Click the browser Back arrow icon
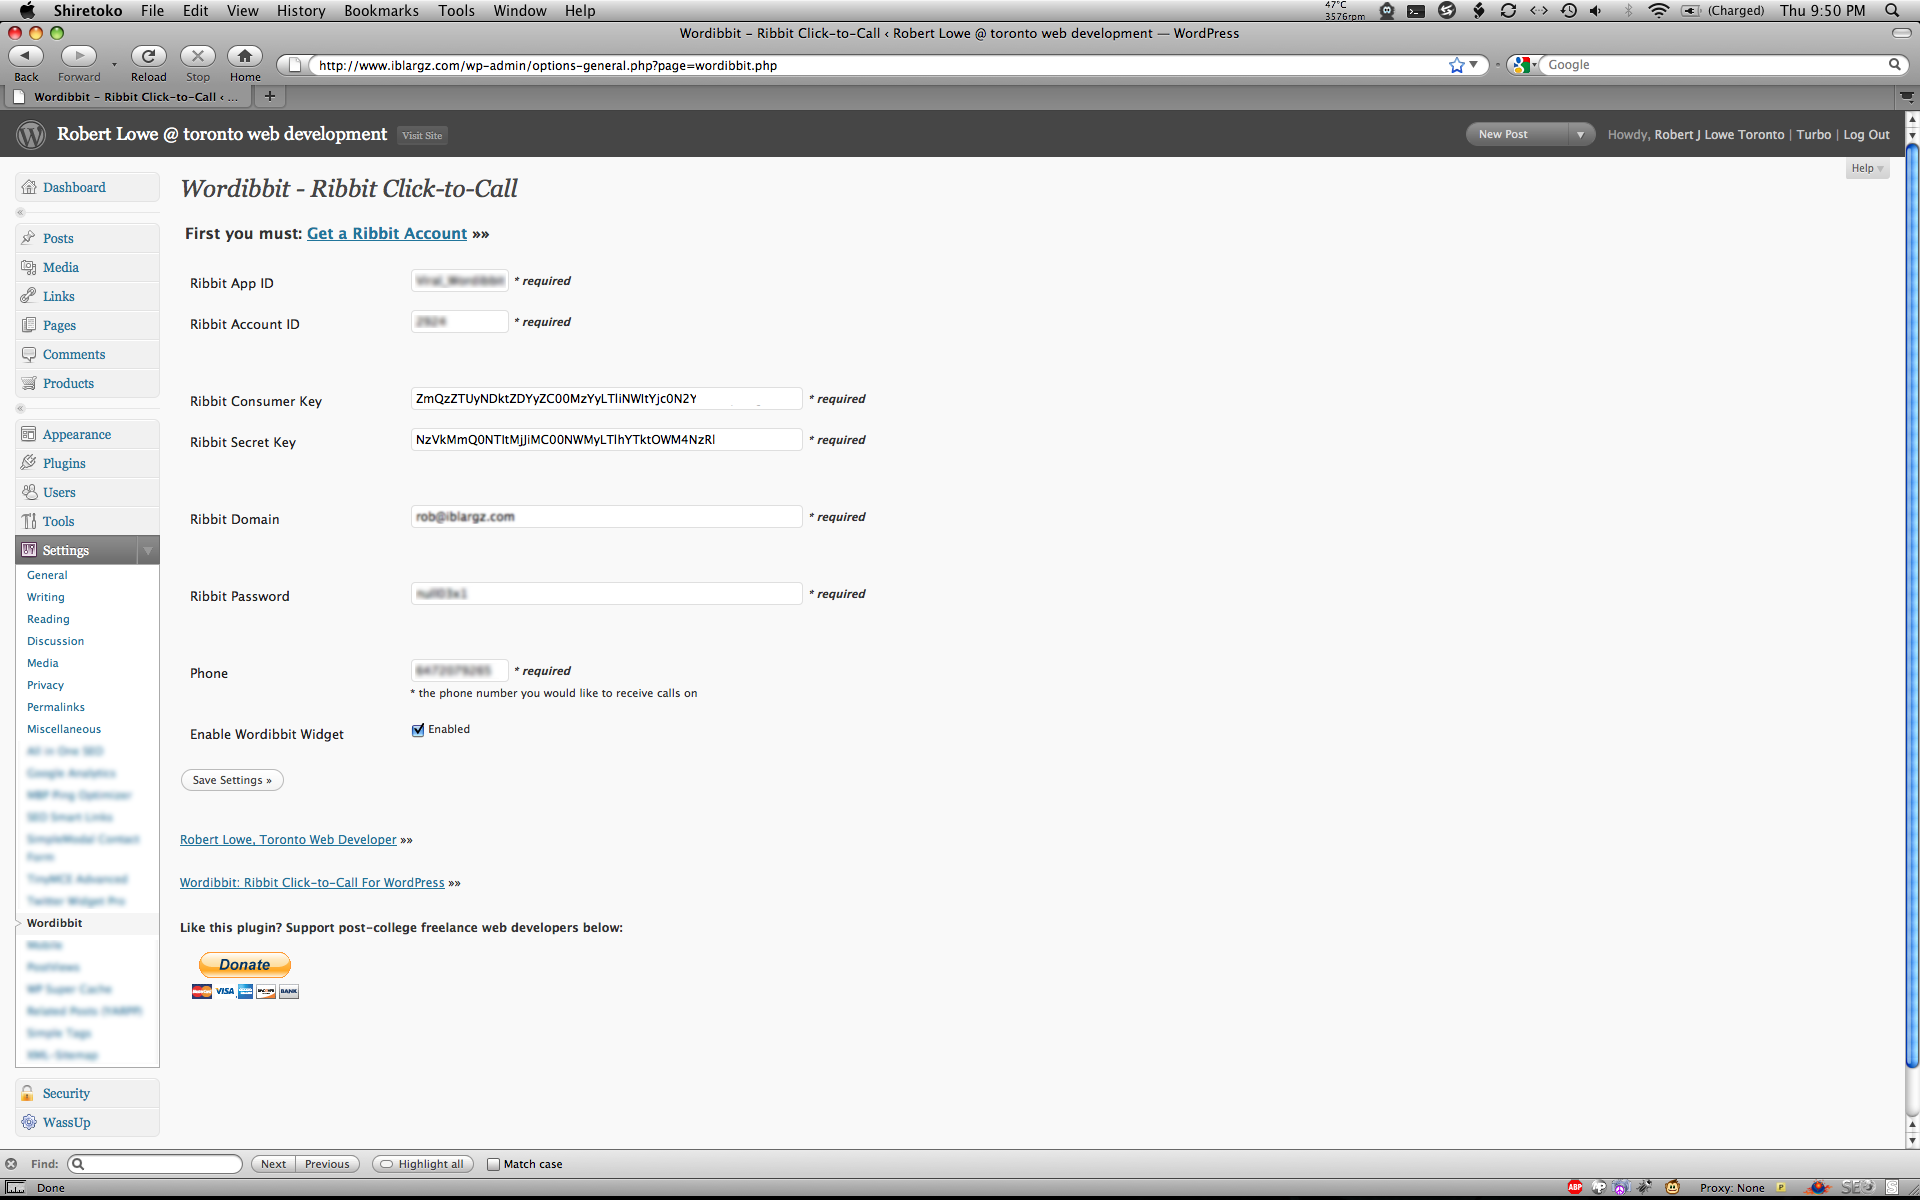The image size is (1920, 1200). (x=26, y=56)
